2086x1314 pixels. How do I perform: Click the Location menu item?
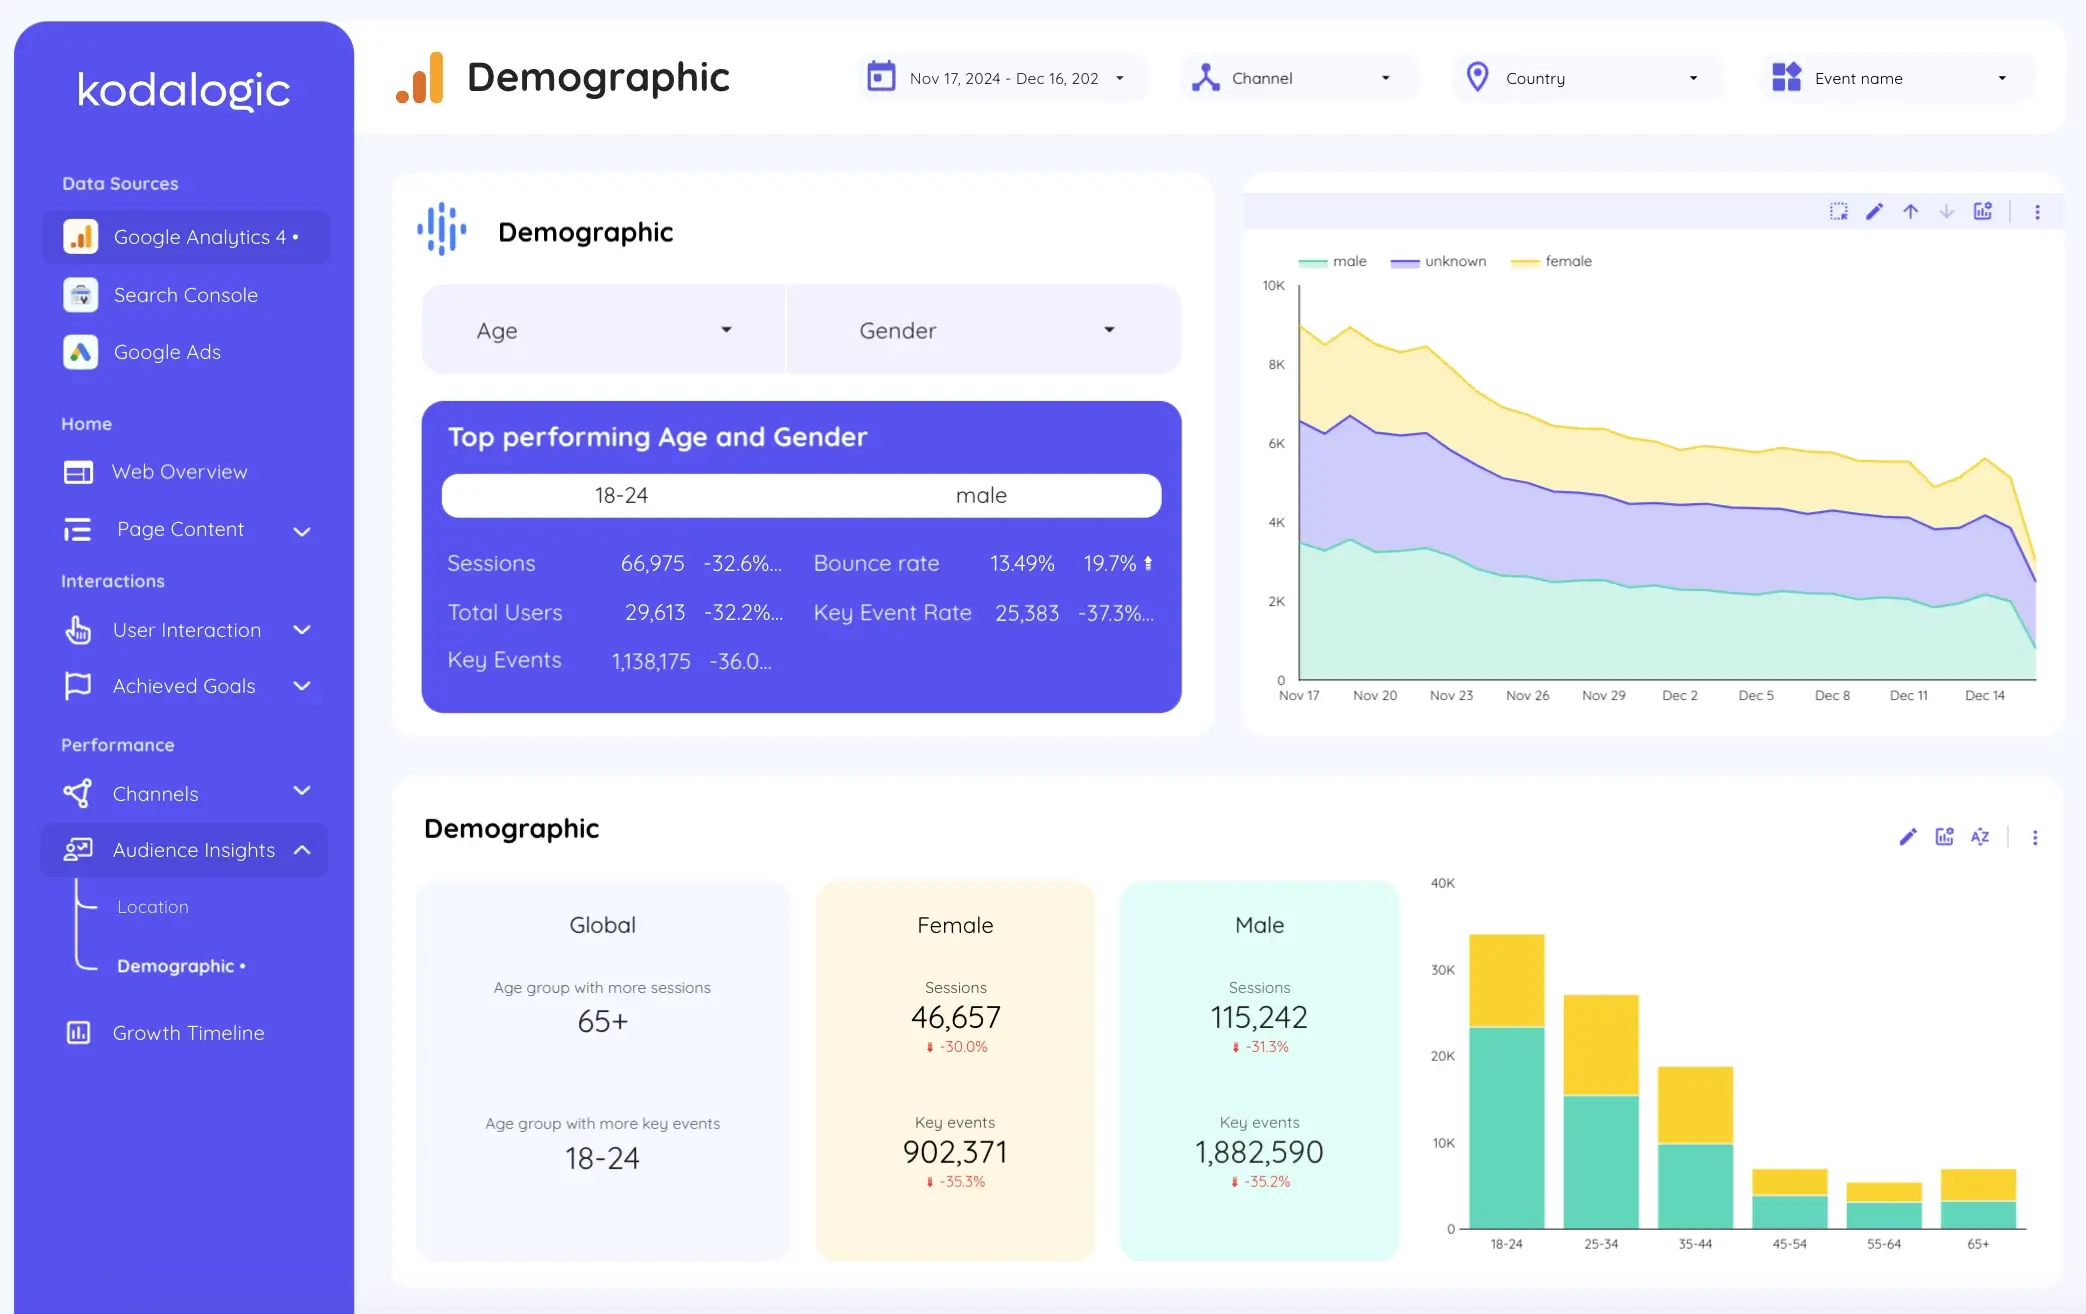click(x=153, y=905)
